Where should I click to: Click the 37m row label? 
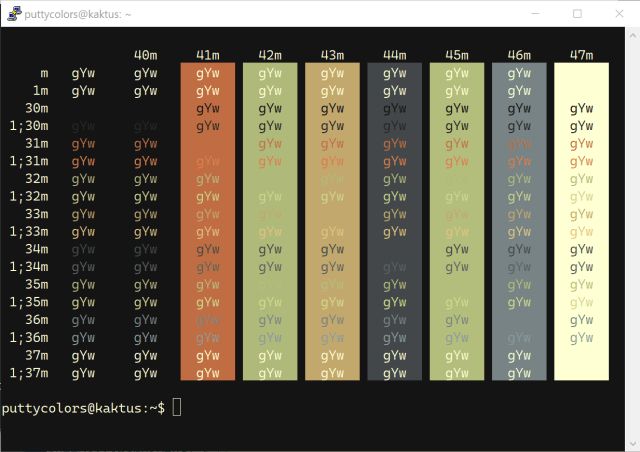point(36,355)
